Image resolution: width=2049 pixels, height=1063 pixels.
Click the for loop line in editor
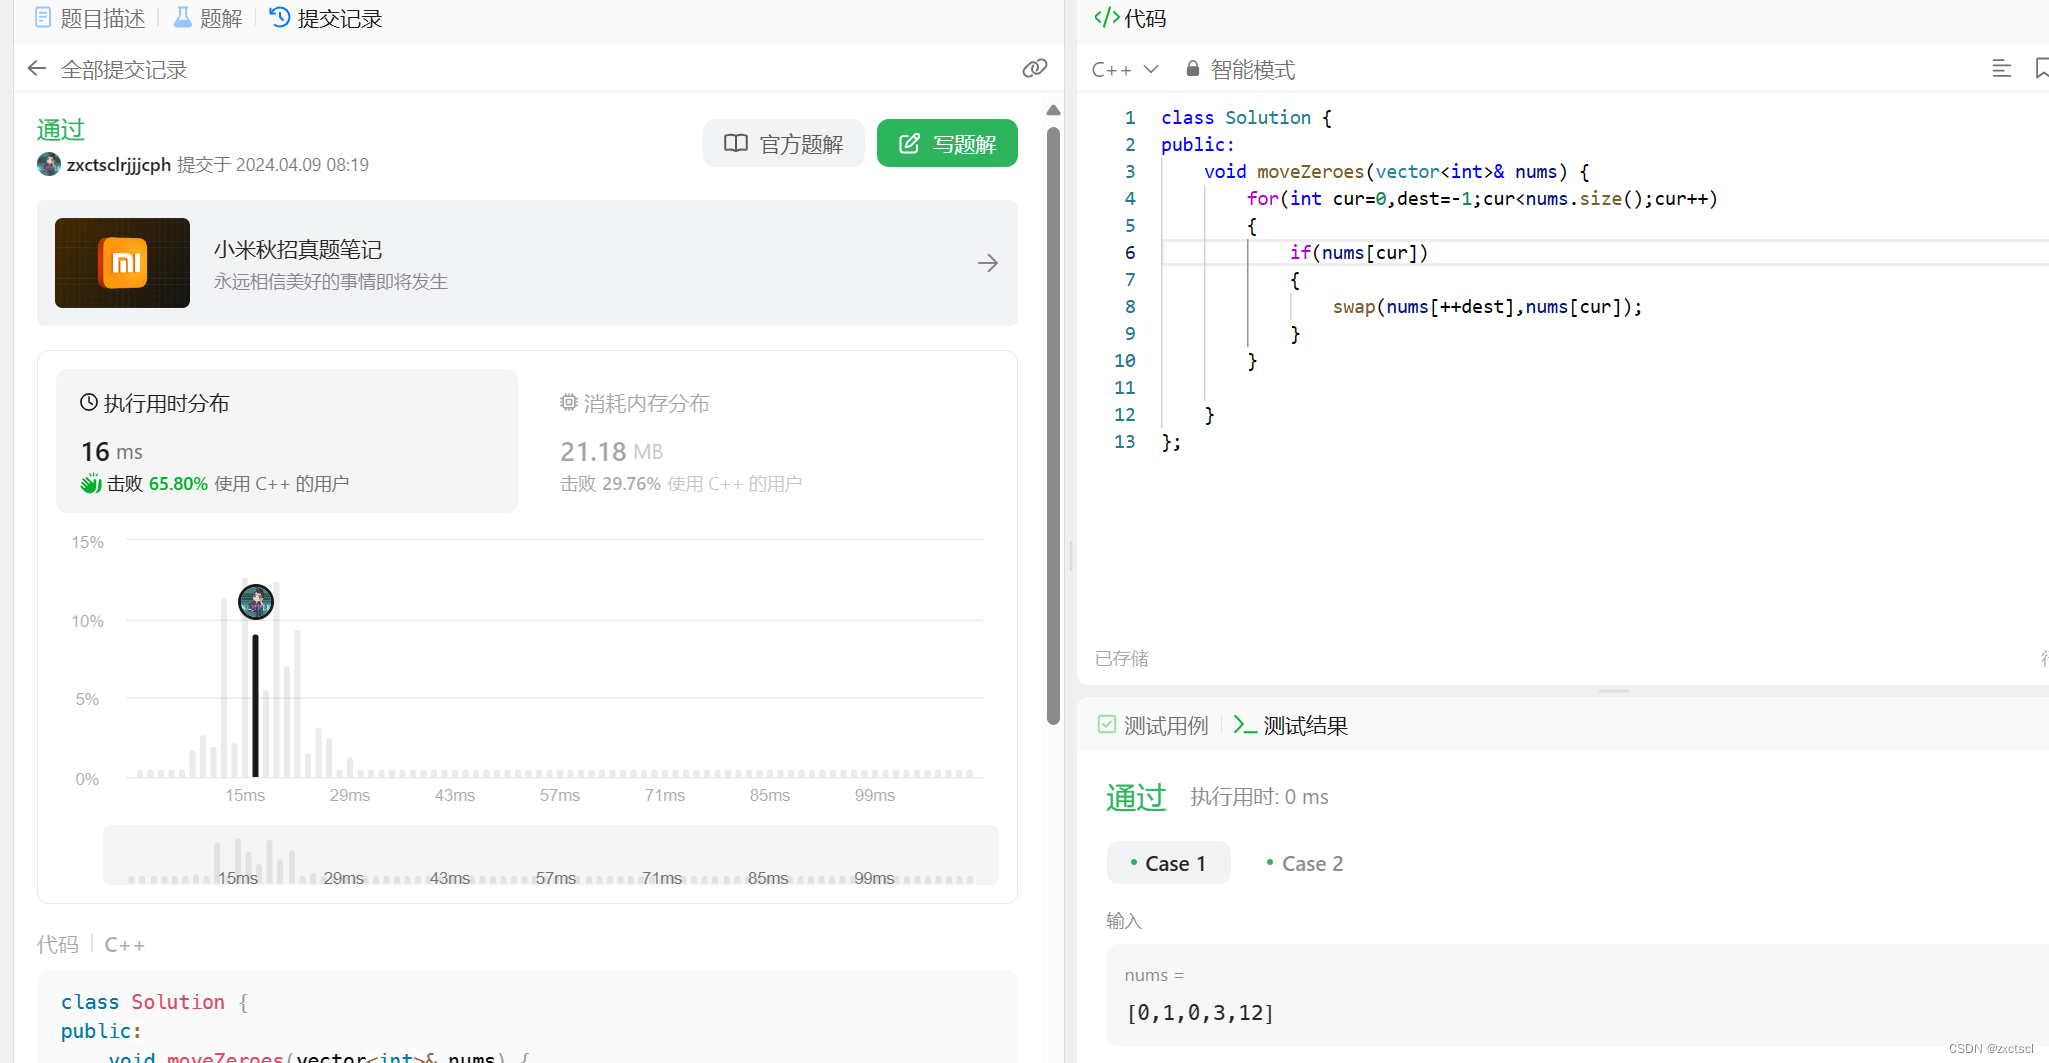click(x=1482, y=199)
